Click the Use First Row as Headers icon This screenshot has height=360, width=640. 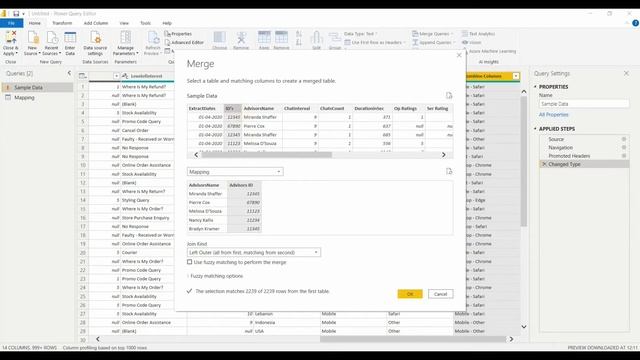tap(347, 42)
